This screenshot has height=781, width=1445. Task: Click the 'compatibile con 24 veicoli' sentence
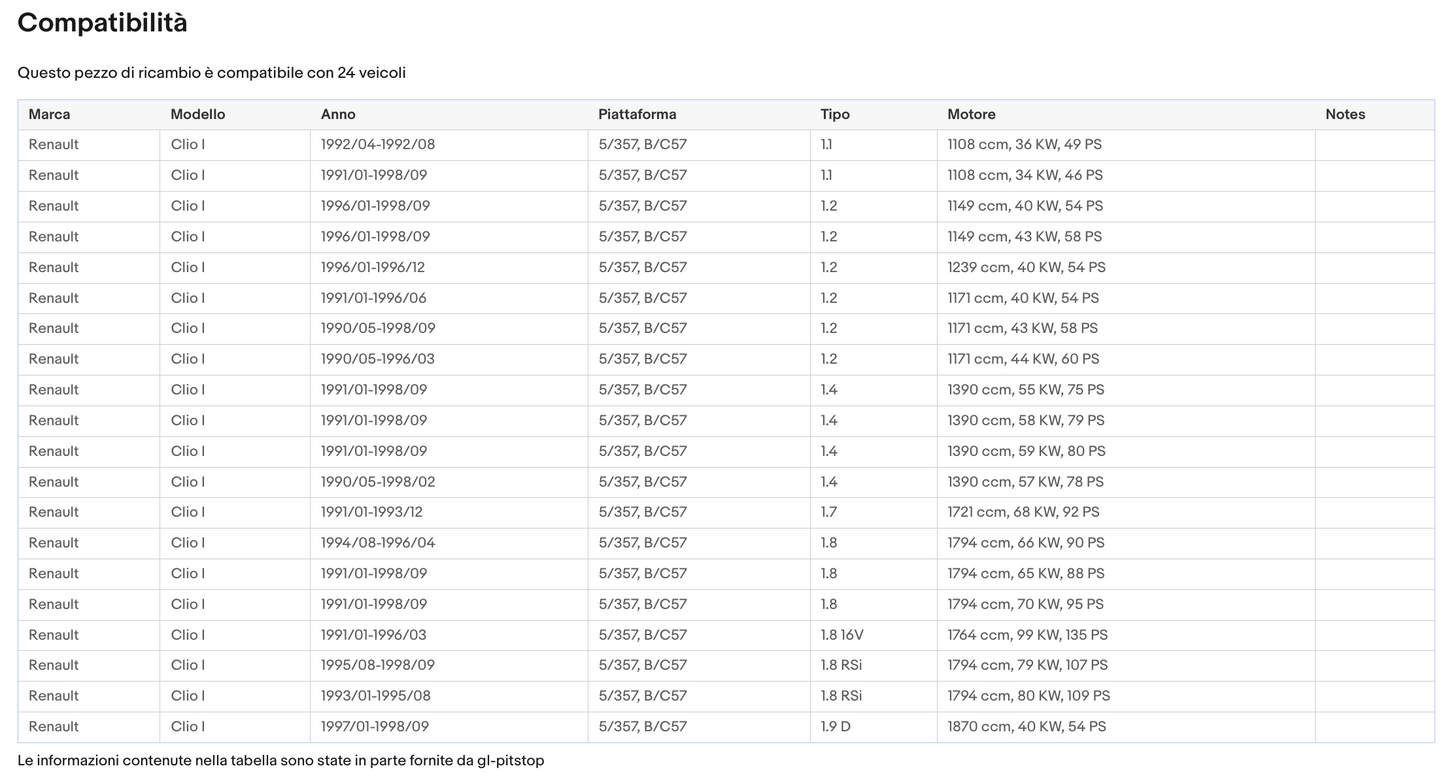click(x=212, y=73)
